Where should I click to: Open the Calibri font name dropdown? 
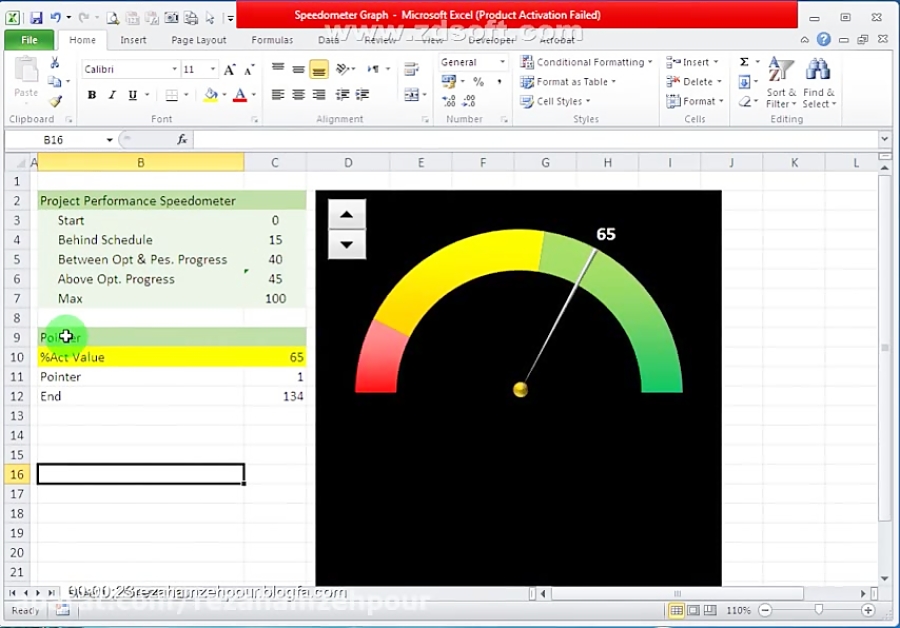tap(174, 69)
